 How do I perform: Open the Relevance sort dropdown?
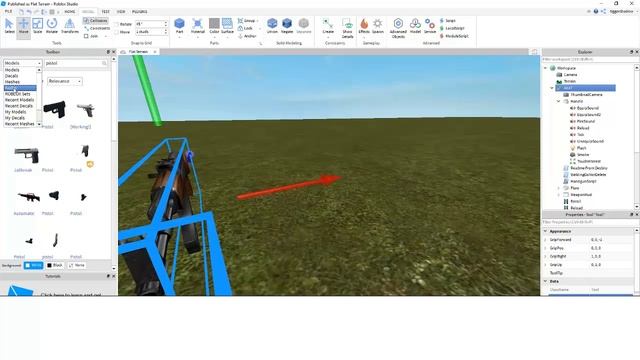pos(64,81)
